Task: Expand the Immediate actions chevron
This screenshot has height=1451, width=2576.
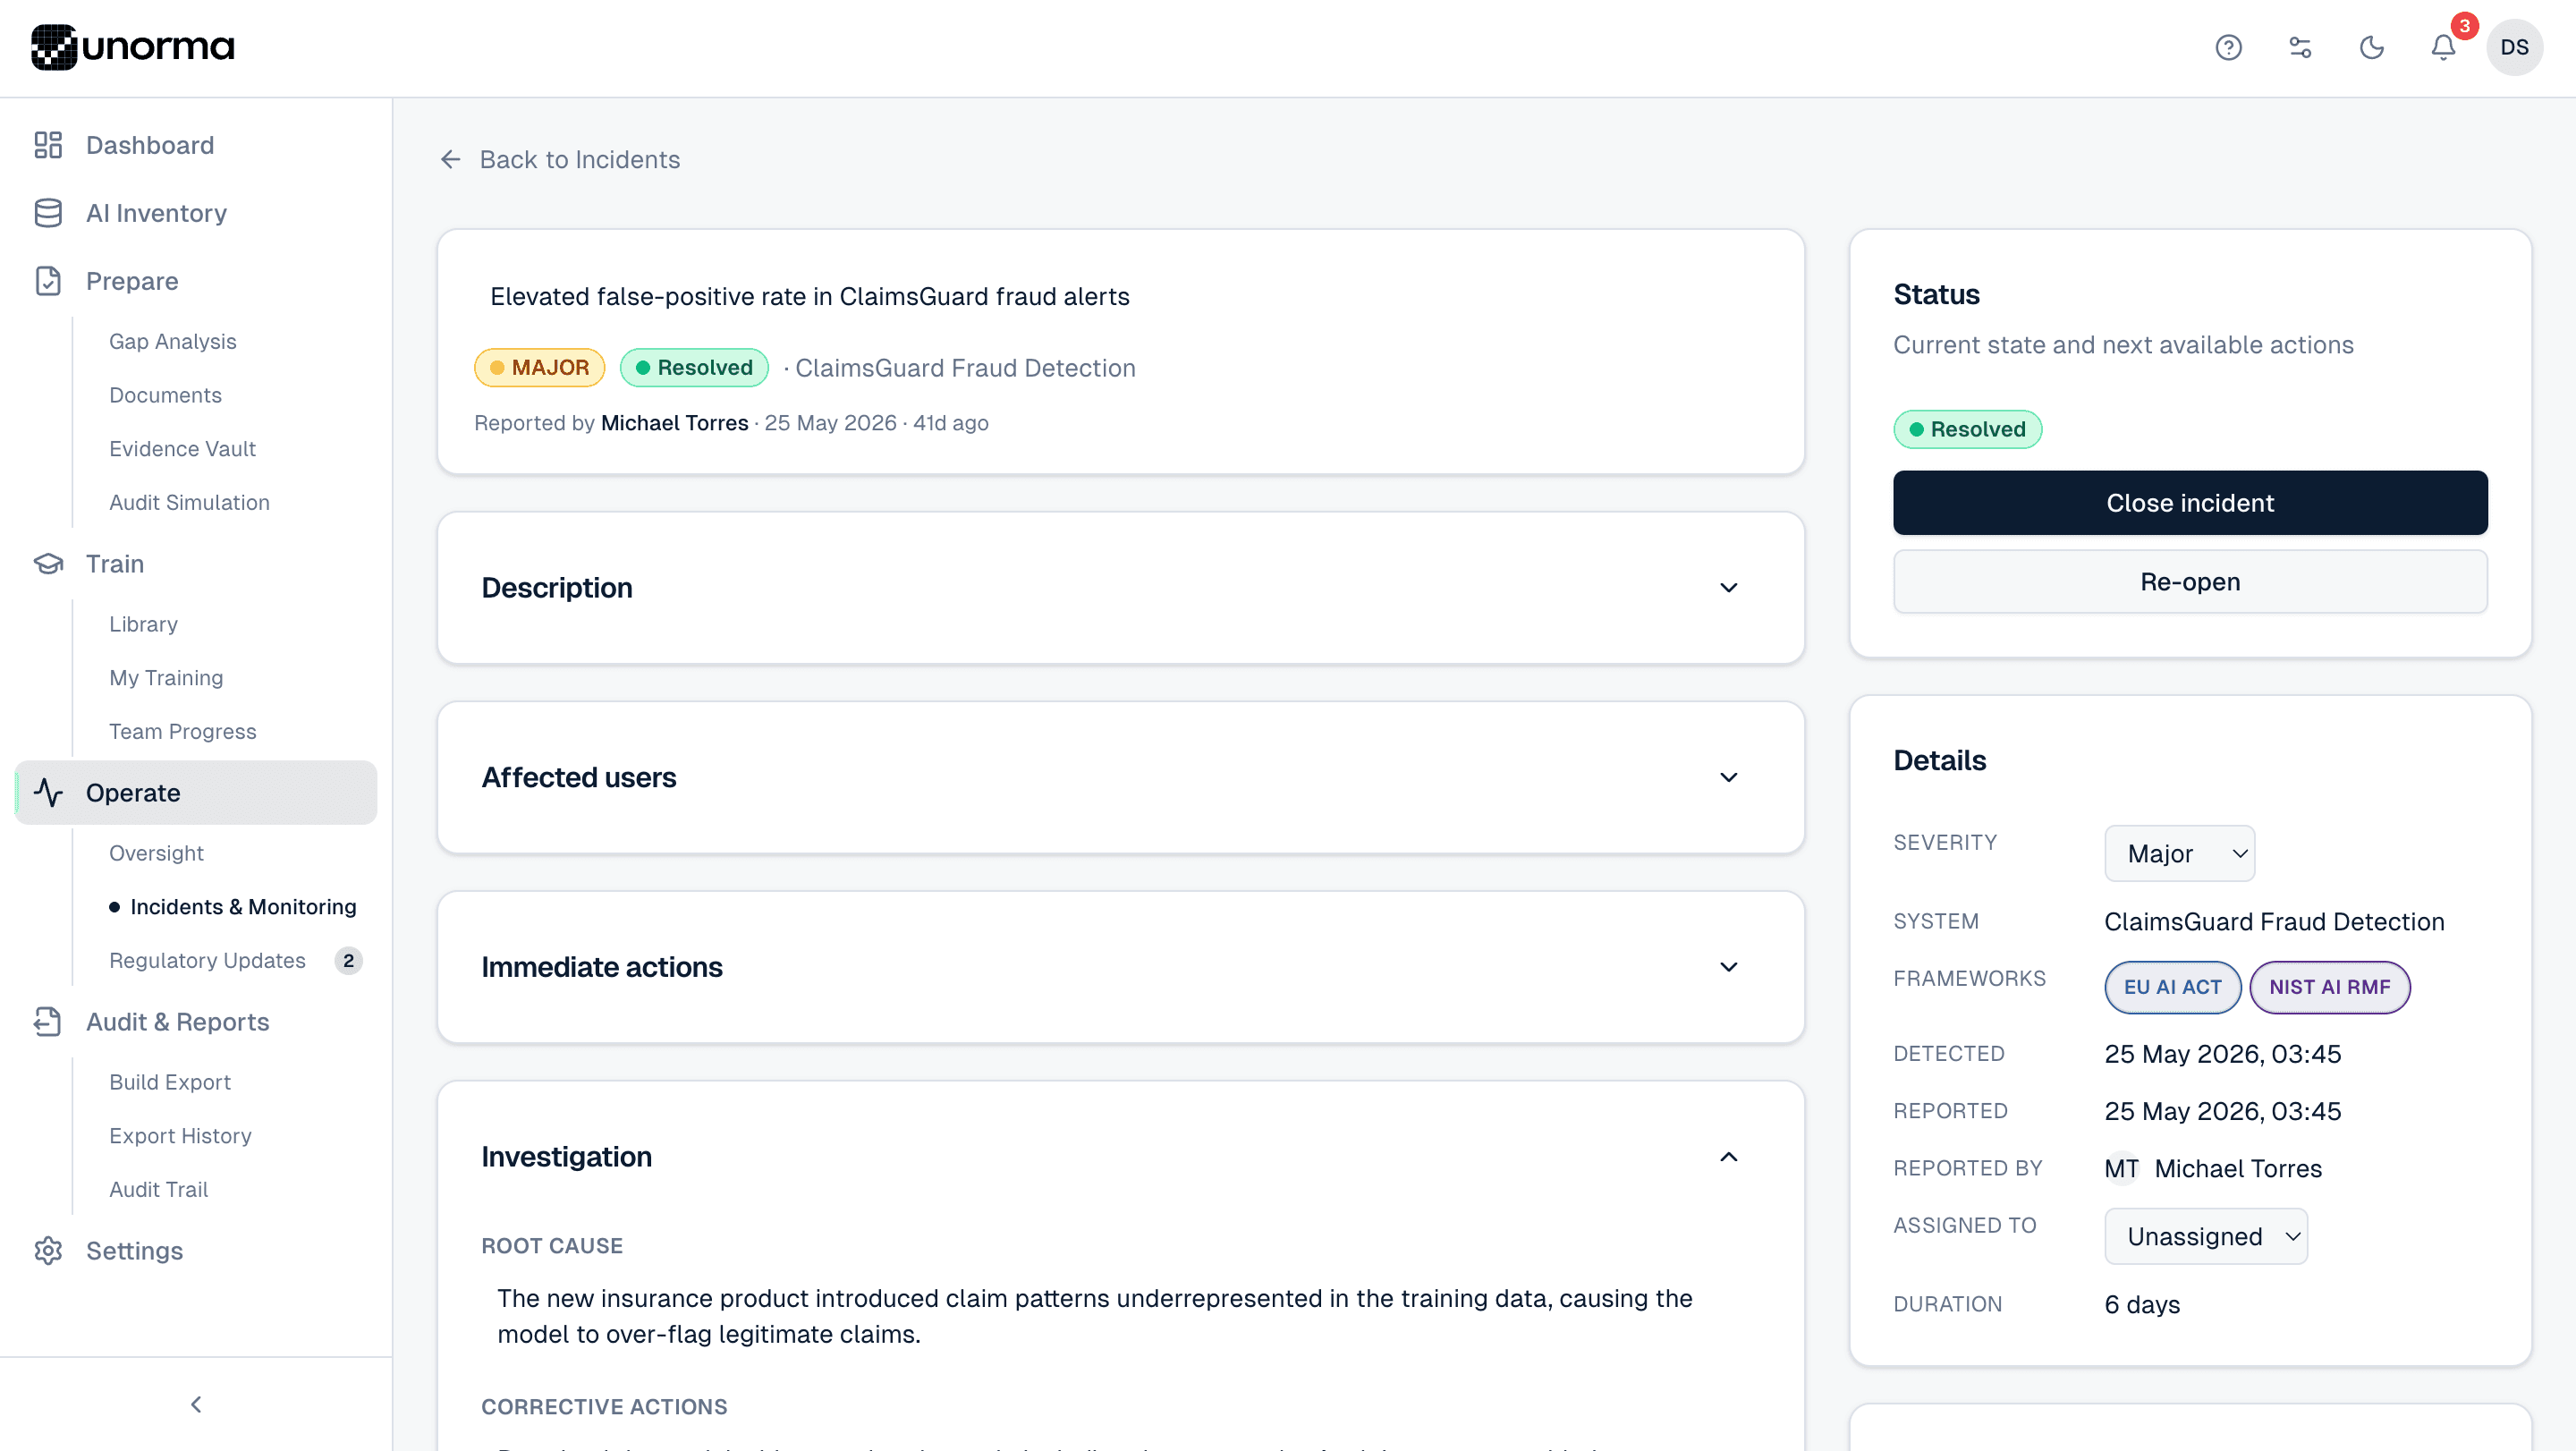Action: (1728, 967)
